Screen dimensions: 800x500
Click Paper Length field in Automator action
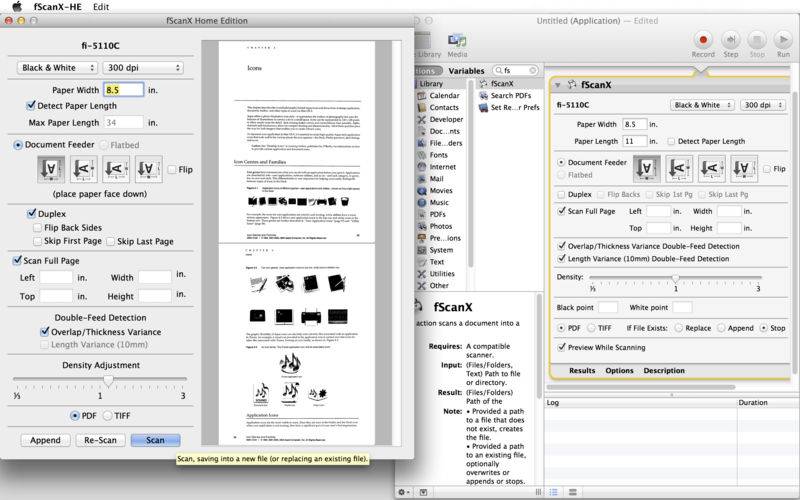(x=635, y=141)
